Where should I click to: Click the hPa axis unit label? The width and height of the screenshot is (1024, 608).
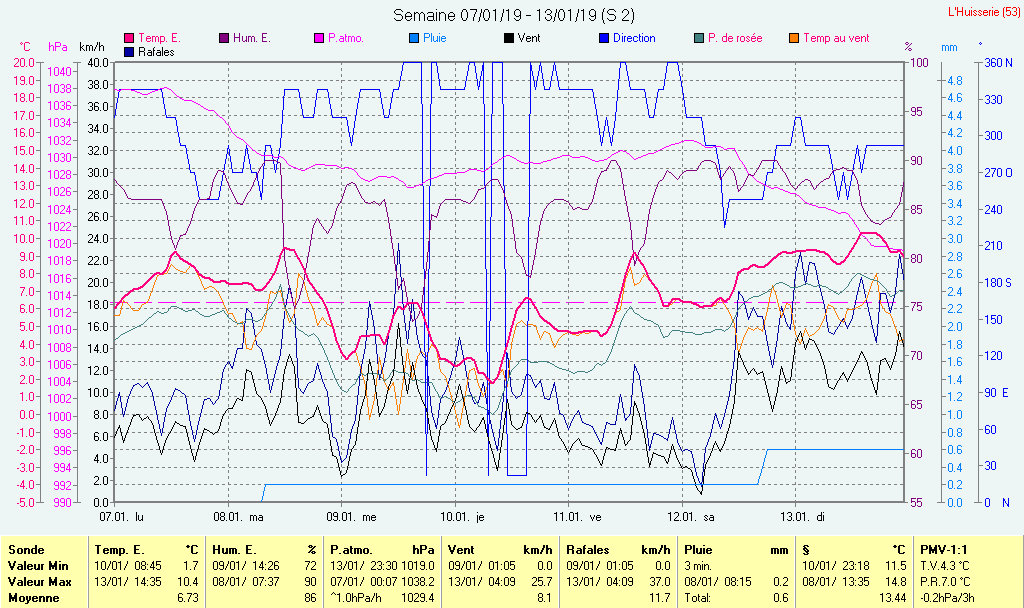click(57, 47)
